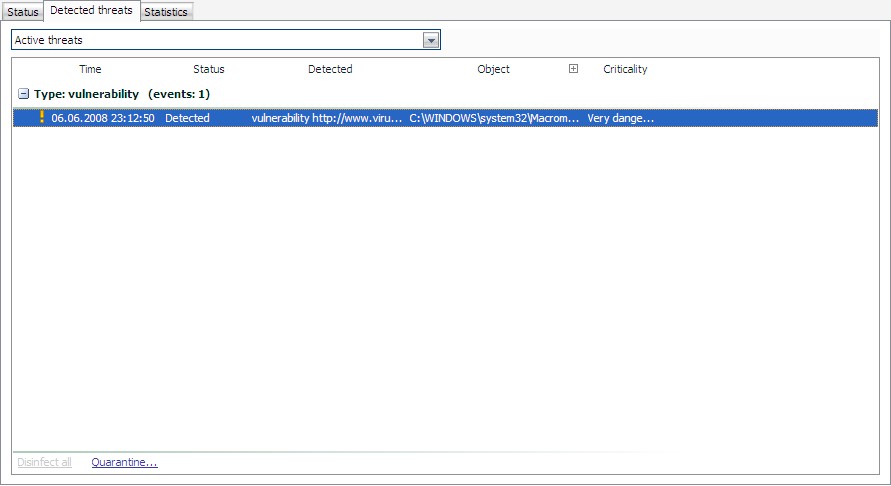
Task: Click the C:\WINDOWS\system32\Macrom... object cell
Action: click(x=494, y=118)
